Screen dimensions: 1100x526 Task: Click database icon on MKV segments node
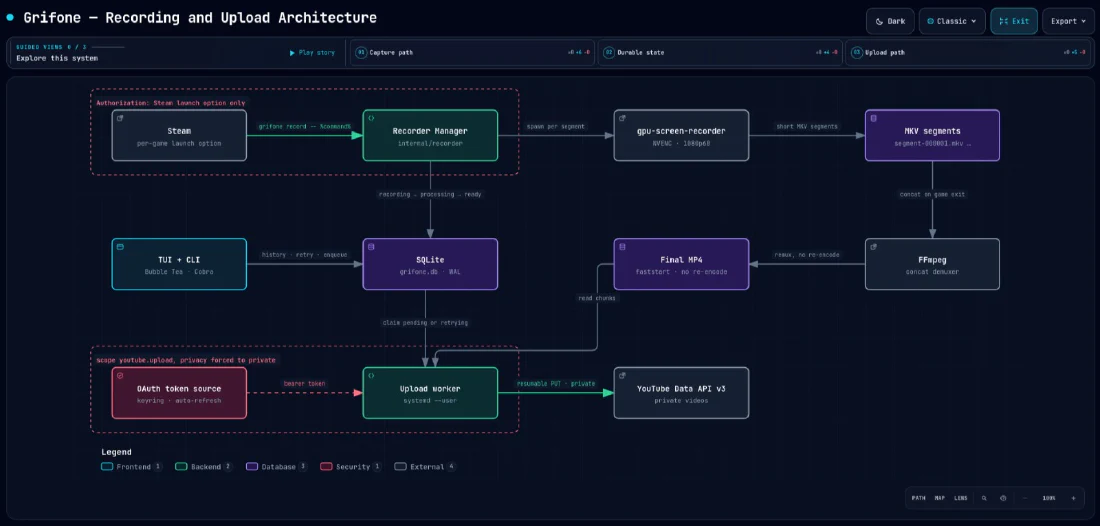click(x=873, y=119)
